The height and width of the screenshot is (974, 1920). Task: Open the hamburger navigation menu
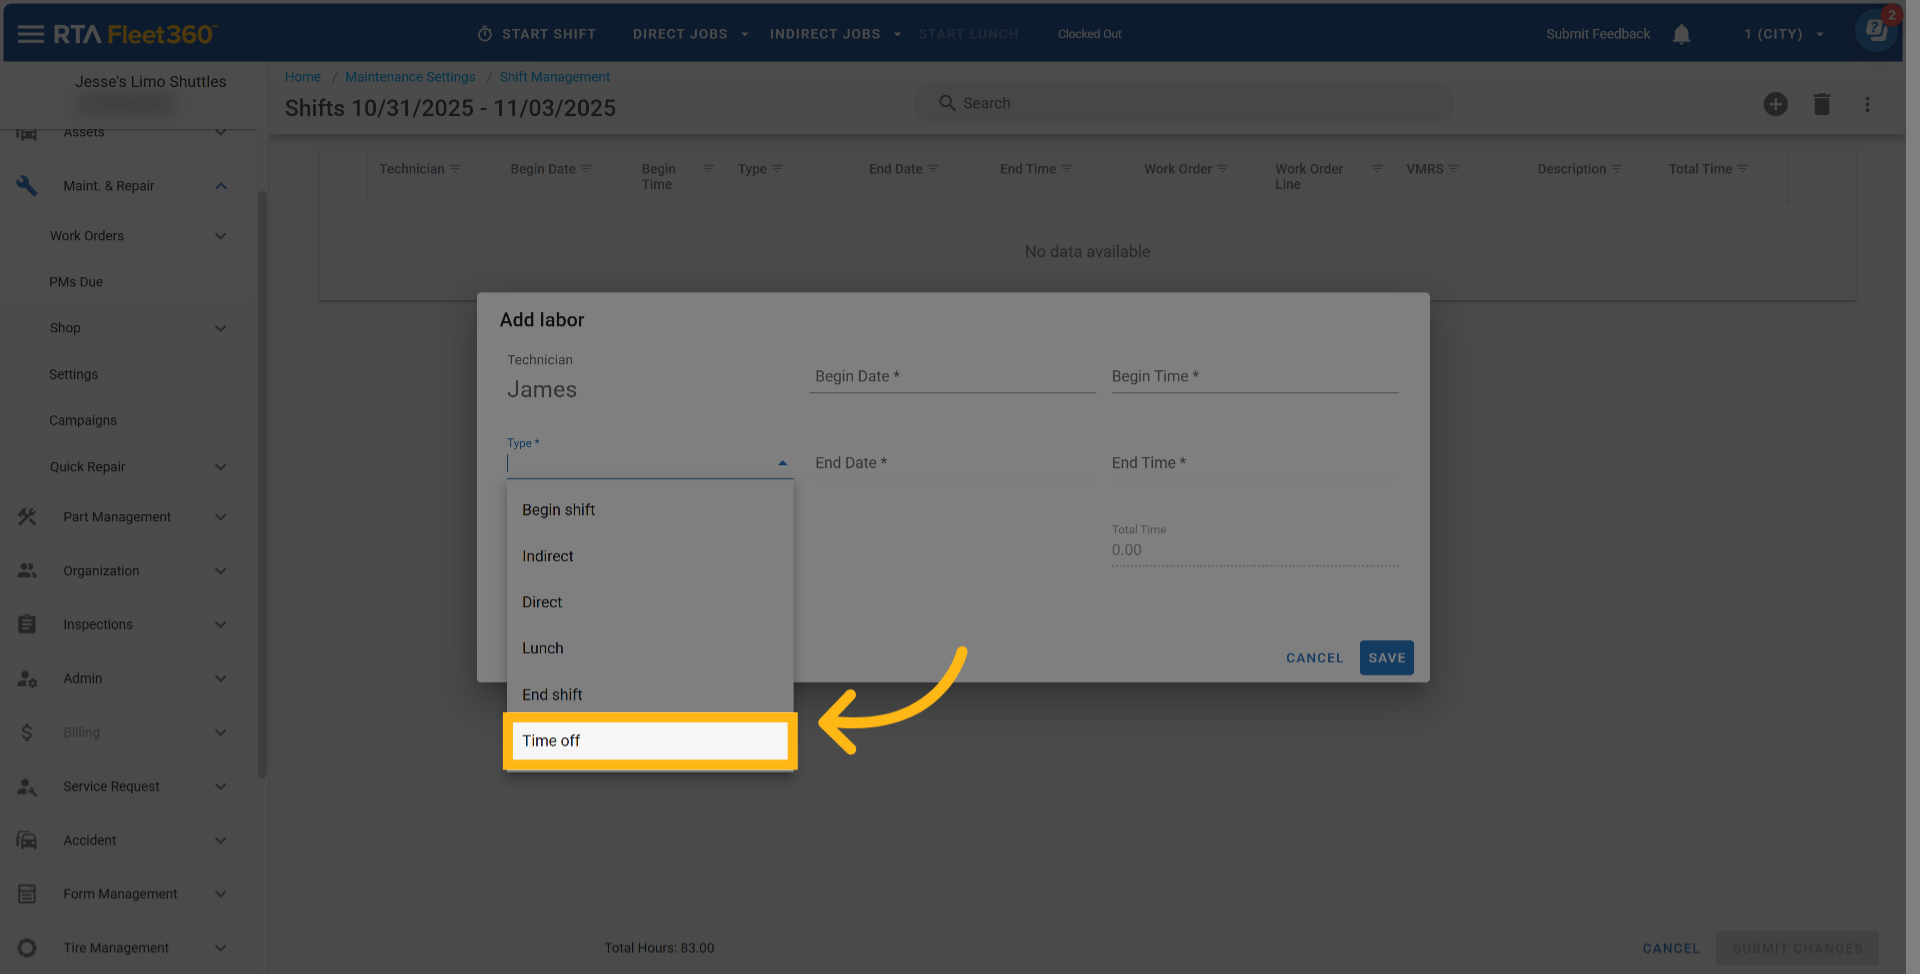pos(30,34)
